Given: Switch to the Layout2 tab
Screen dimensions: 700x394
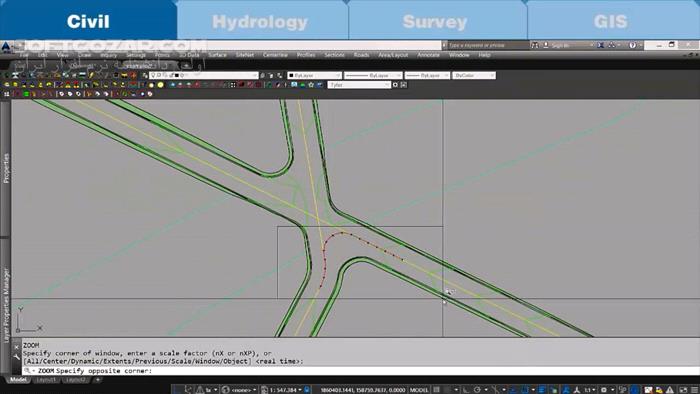Looking at the screenshot, I should [x=75, y=380].
